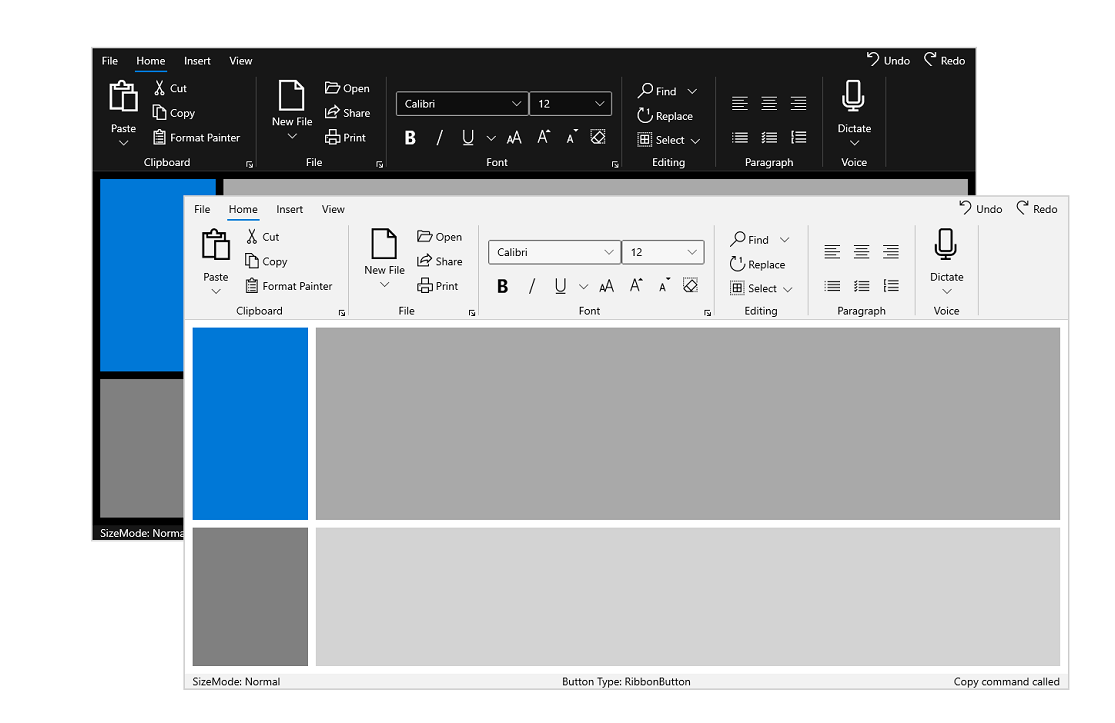
Task: Switch to the Insert ribbon tab
Action: coord(289,209)
